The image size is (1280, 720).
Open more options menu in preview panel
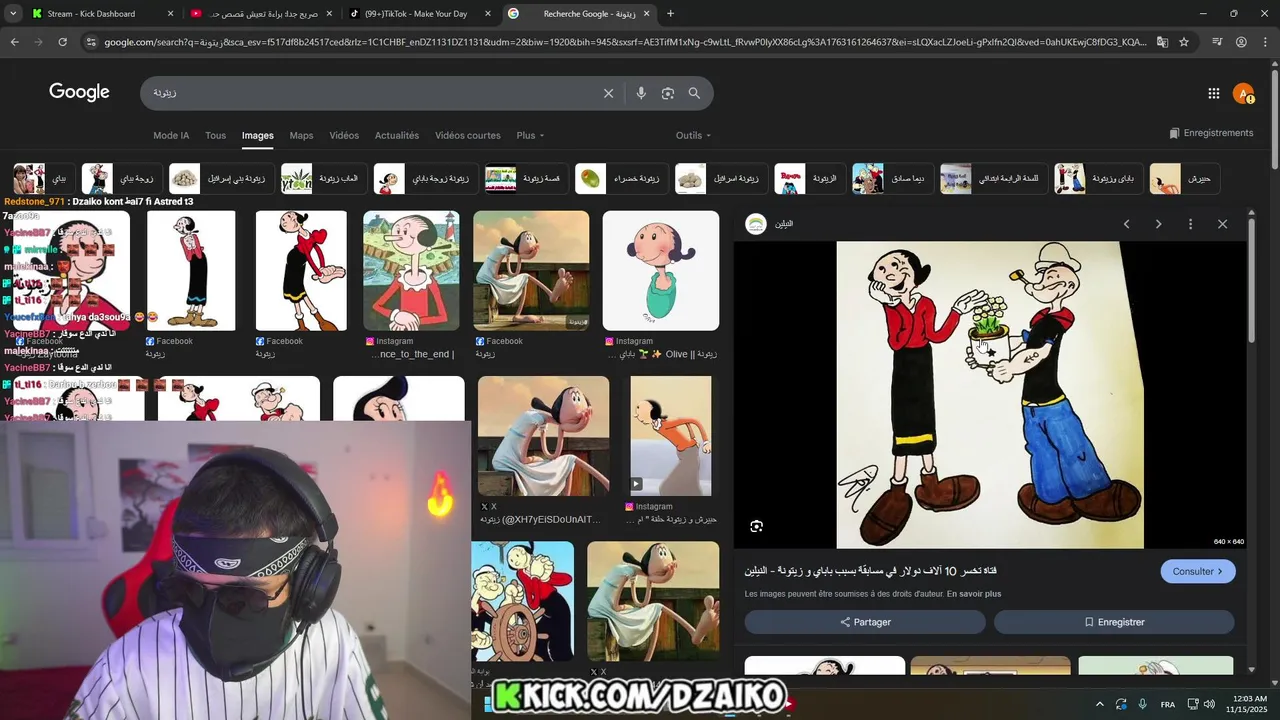tap(1190, 224)
